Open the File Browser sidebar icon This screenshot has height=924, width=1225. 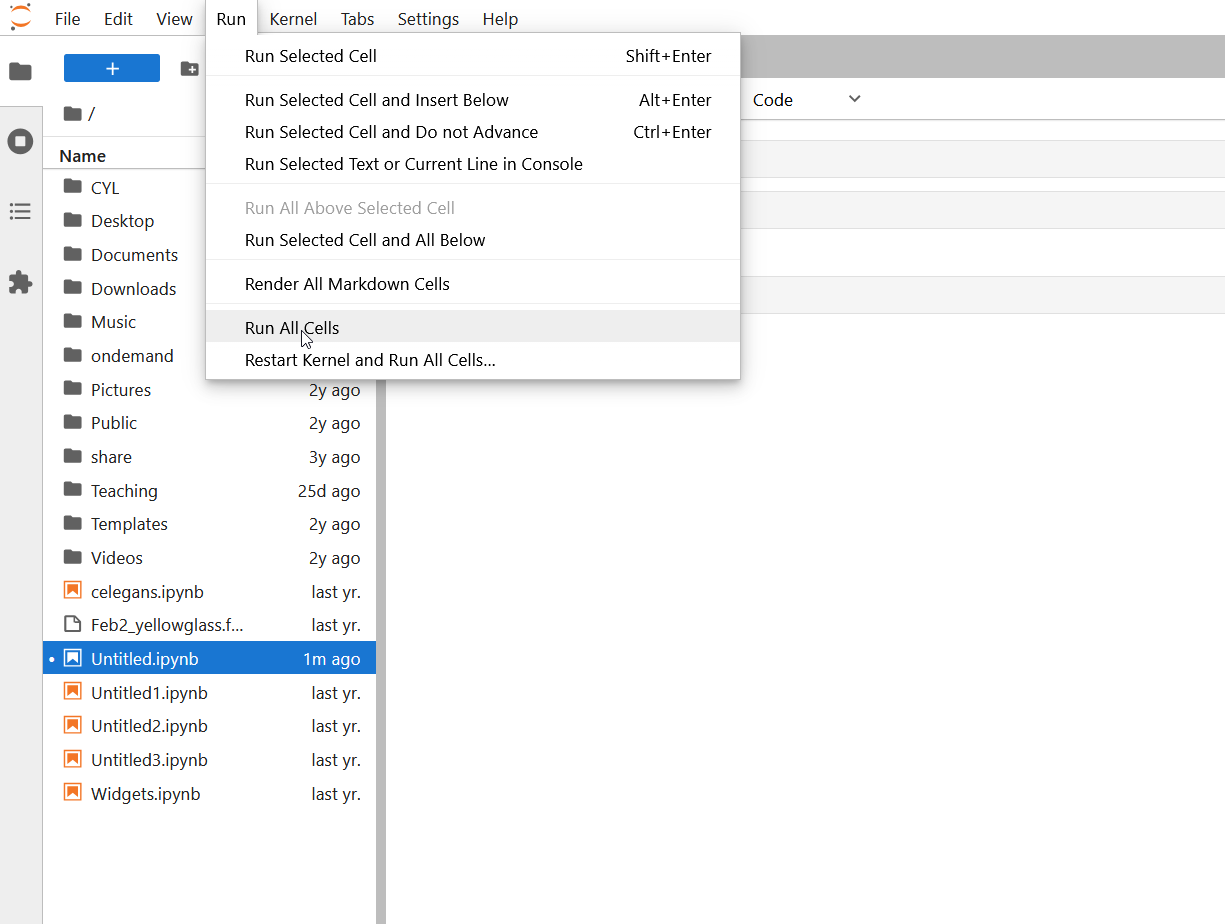click(x=20, y=71)
